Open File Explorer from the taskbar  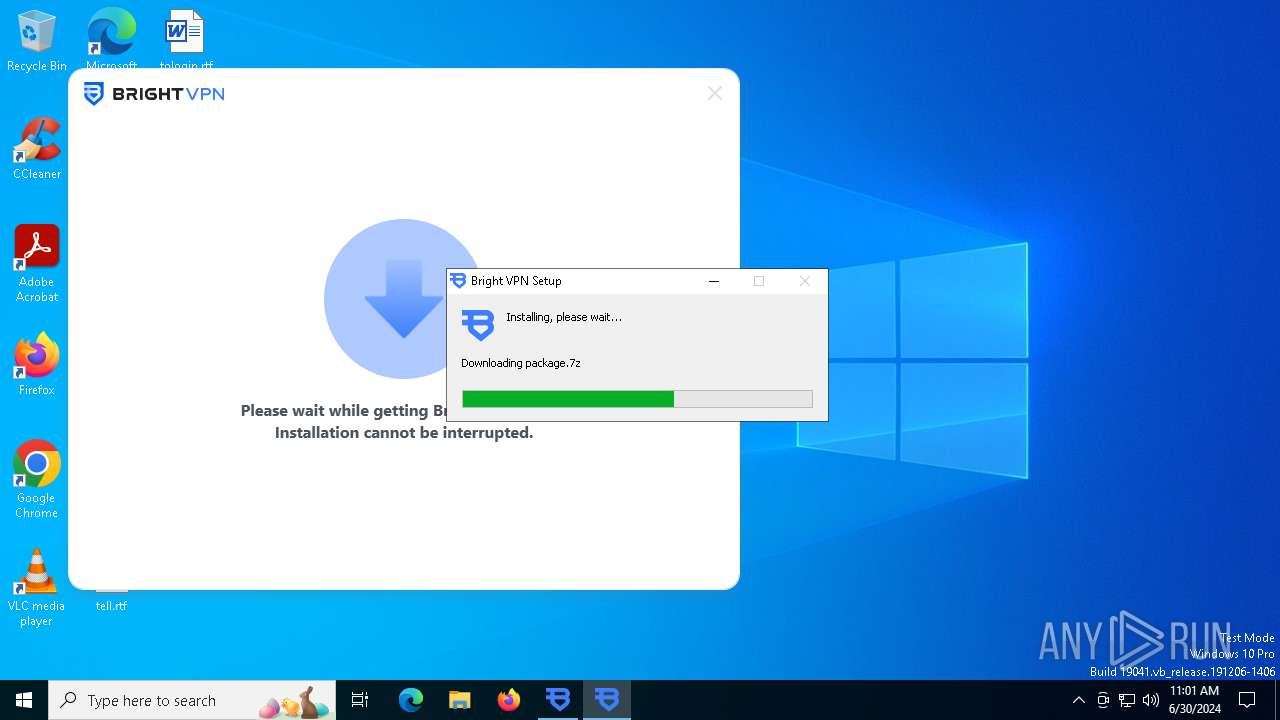coord(460,700)
